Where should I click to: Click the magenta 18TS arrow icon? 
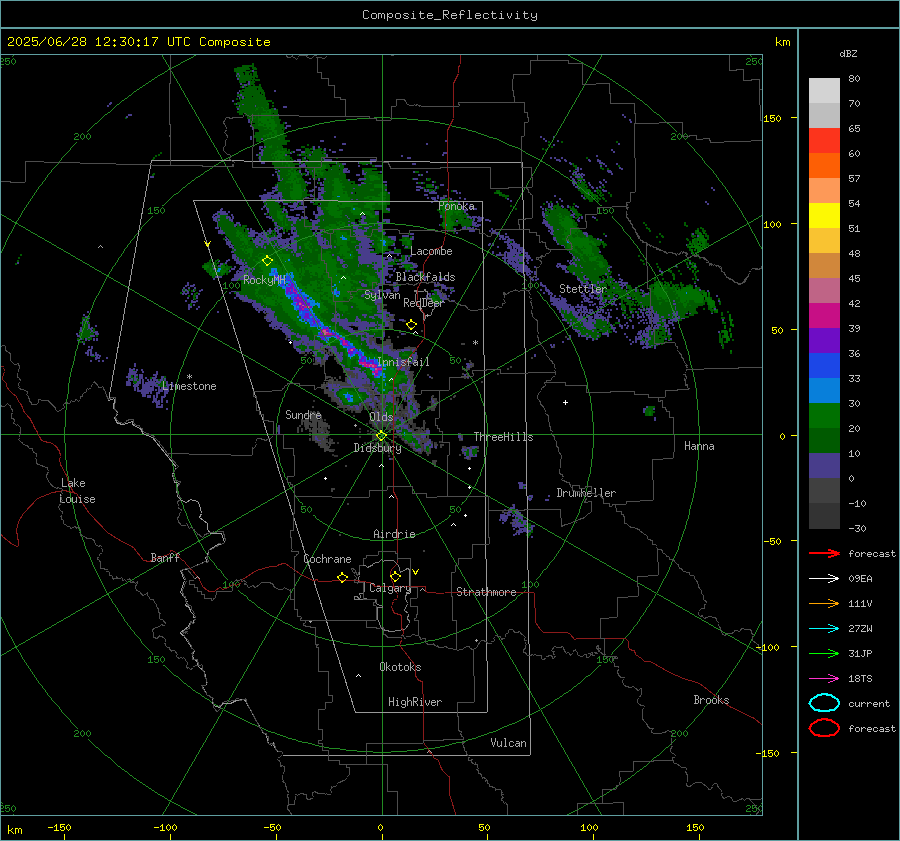point(824,679)
